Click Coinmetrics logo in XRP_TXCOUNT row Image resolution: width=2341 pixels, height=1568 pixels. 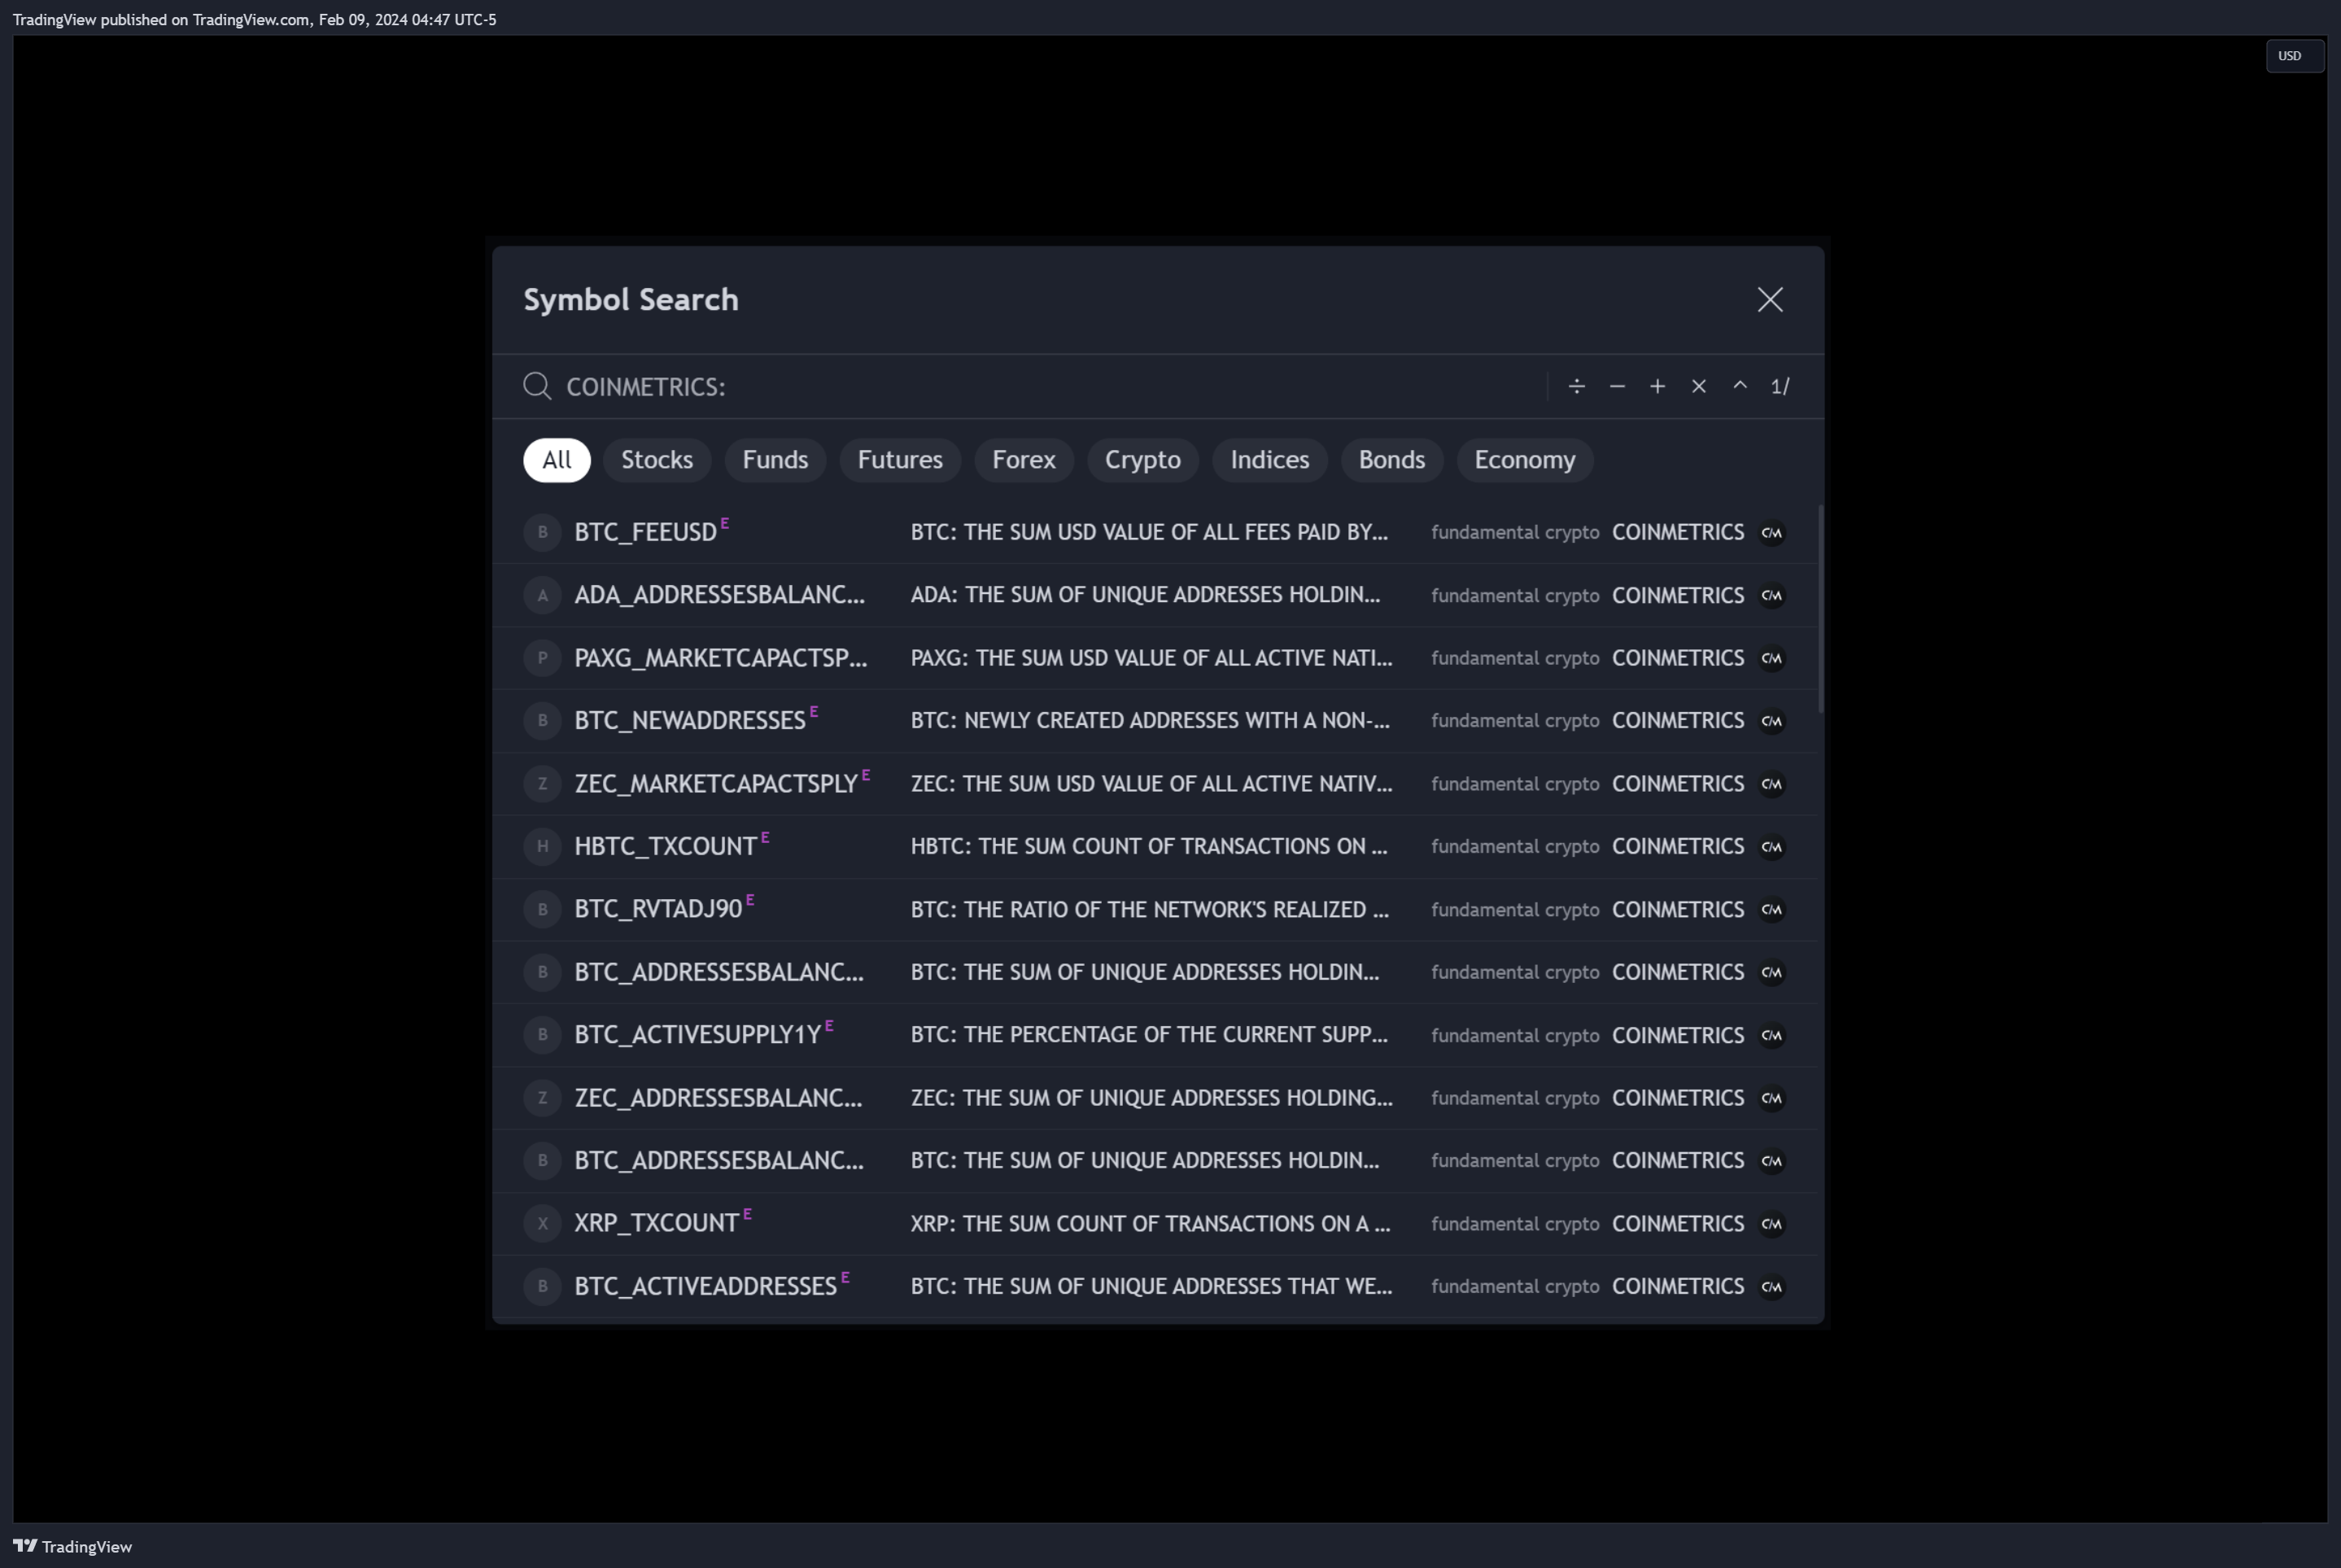[x=1772, y=1224]
